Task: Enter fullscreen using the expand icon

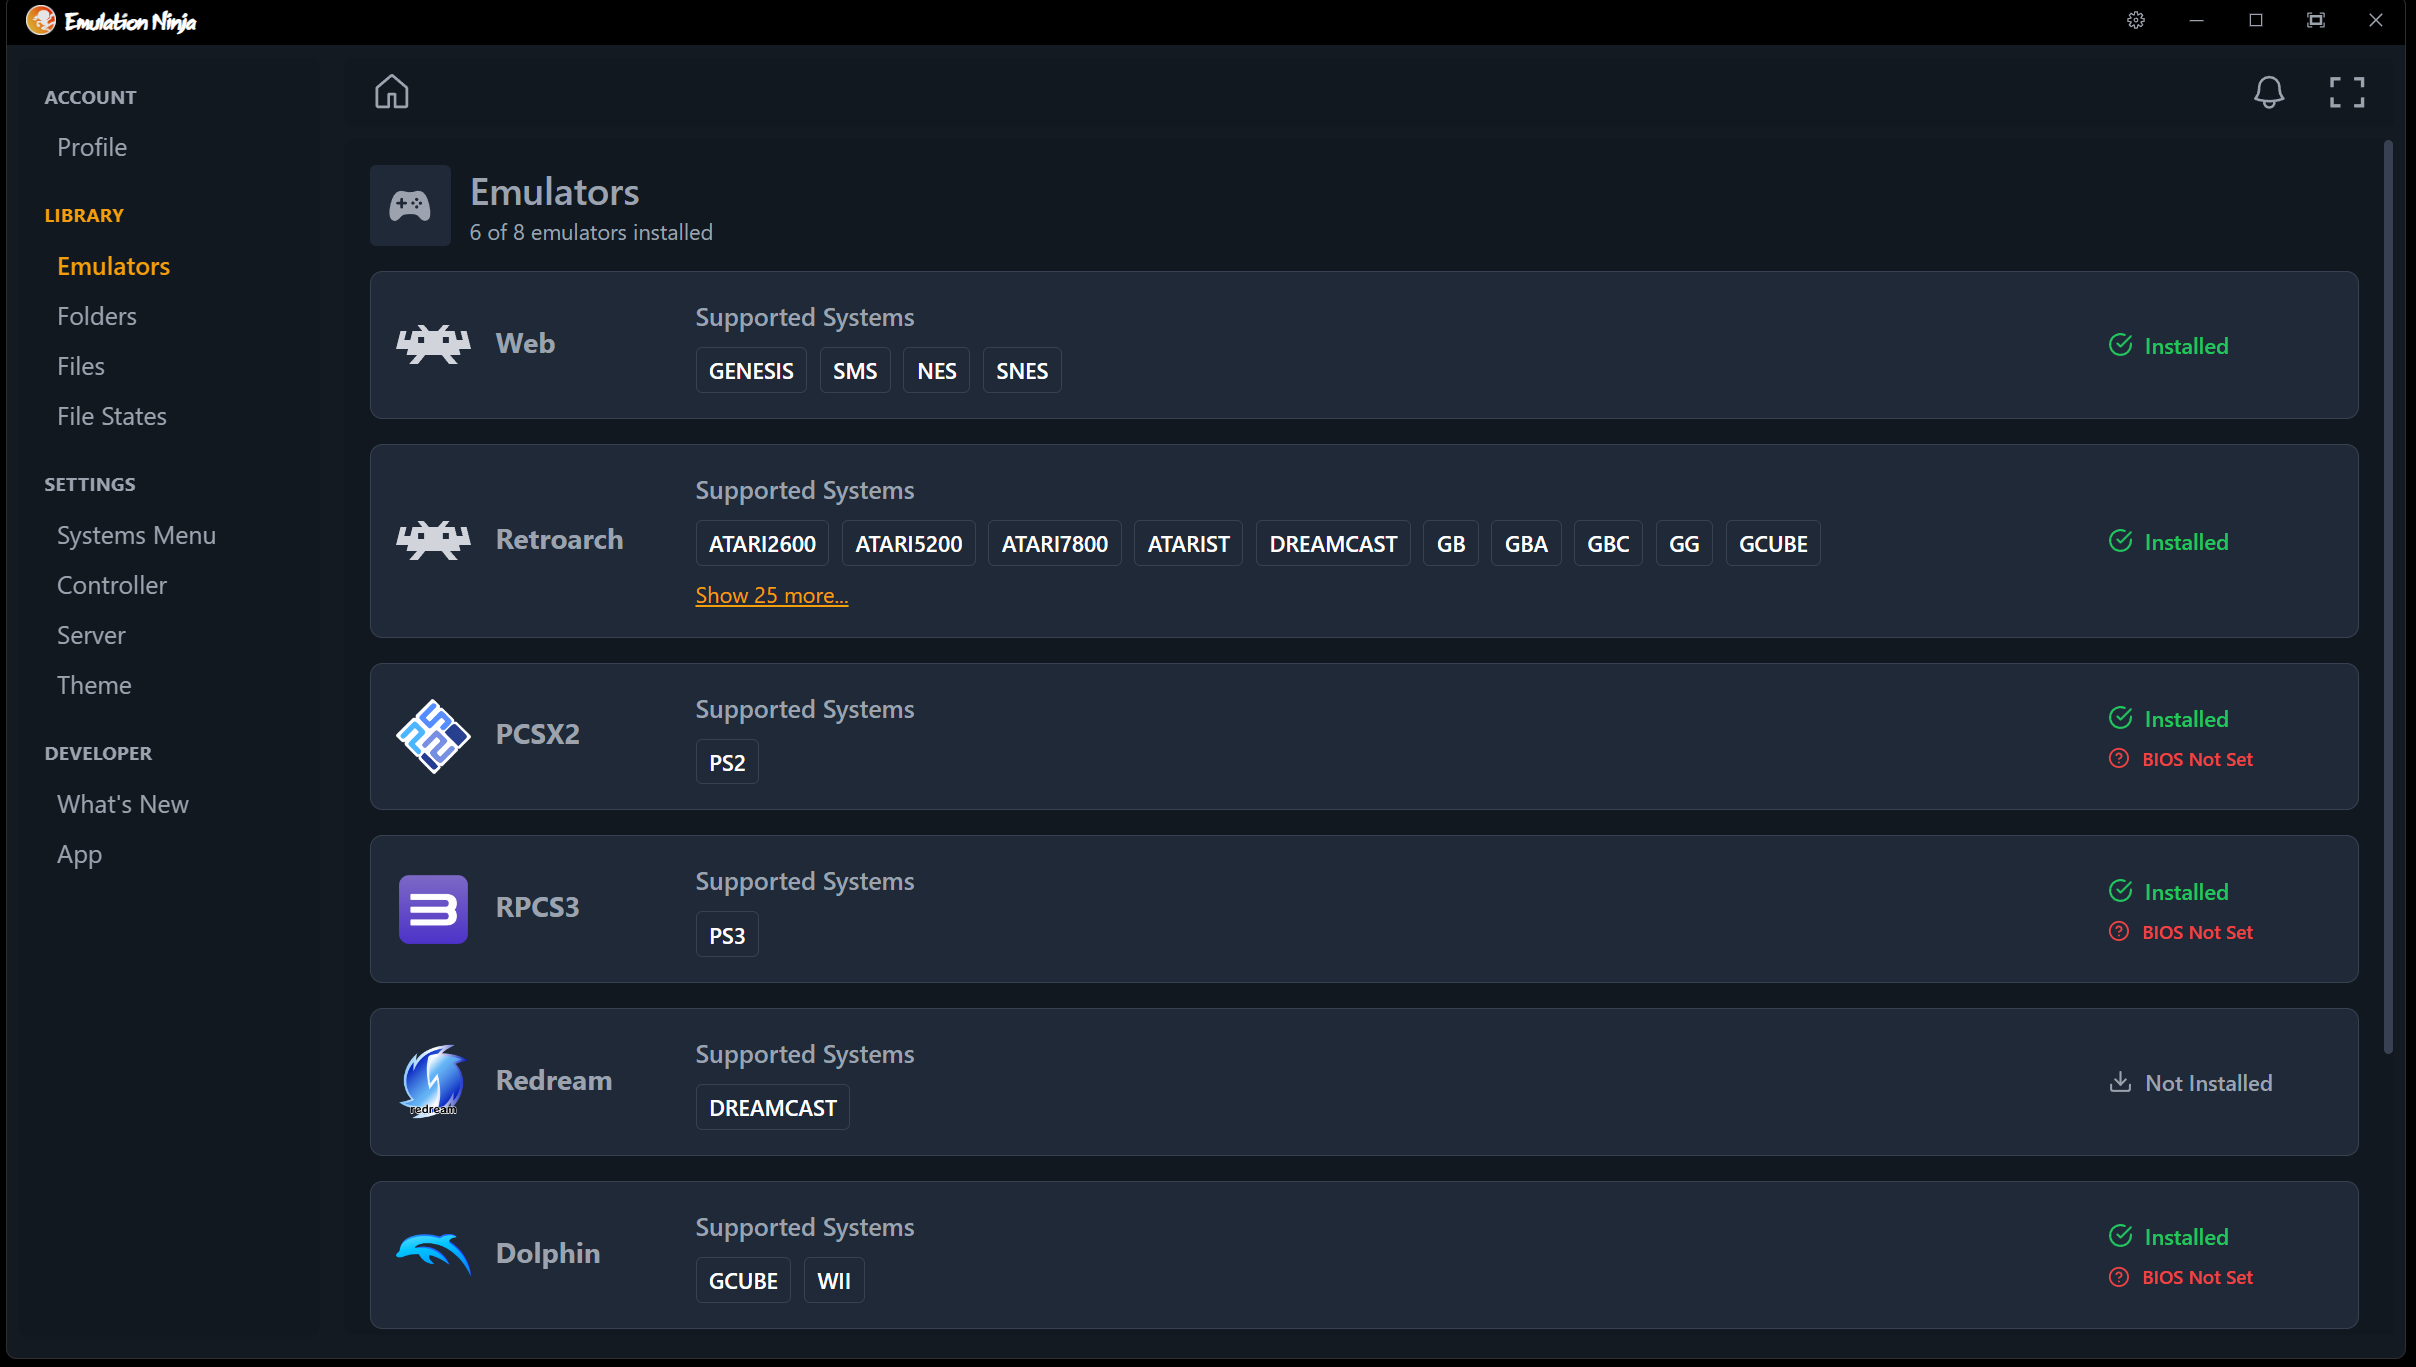Action: pyautogui.click(x=2345, y=92)
